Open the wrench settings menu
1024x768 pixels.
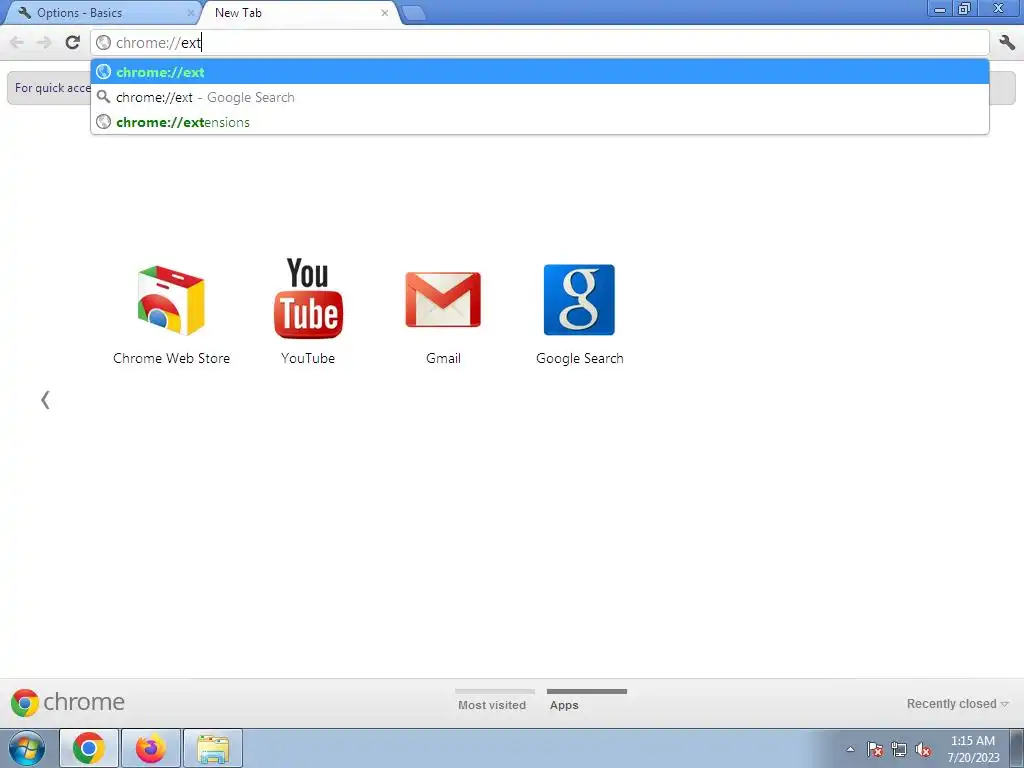pos(1007,43)
